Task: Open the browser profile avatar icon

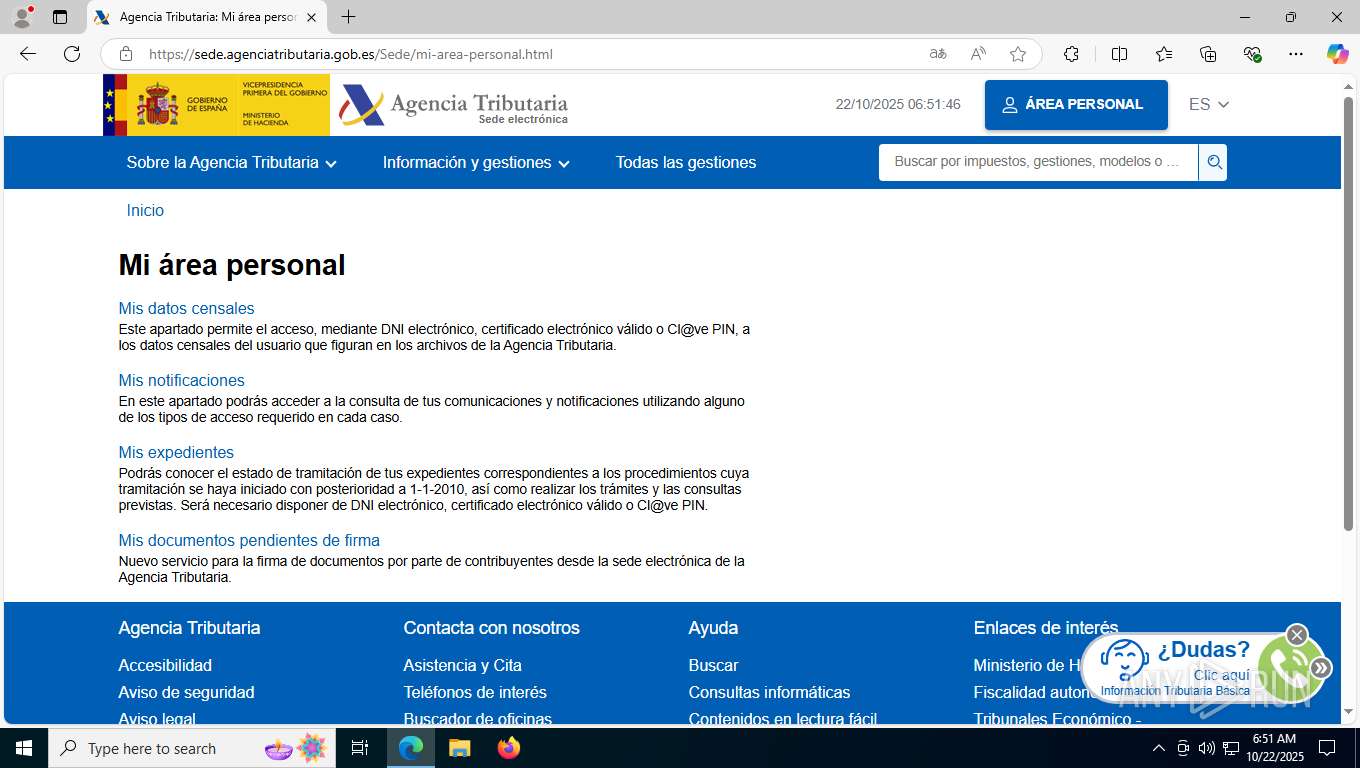Action: (22, 17)
